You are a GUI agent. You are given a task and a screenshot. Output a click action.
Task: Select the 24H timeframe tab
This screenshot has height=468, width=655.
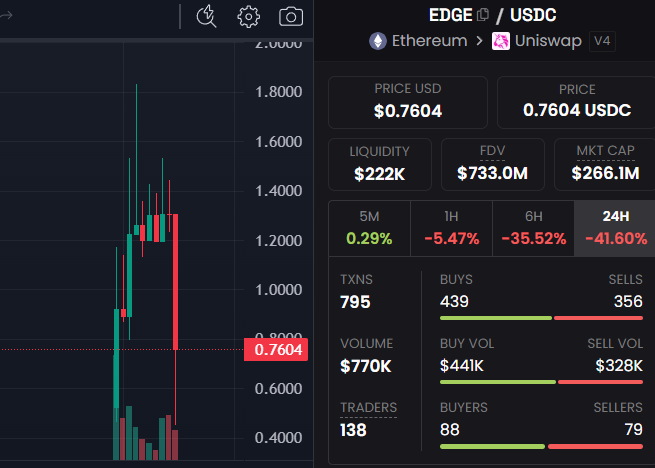pyautogui.click(x=615, y=228)
